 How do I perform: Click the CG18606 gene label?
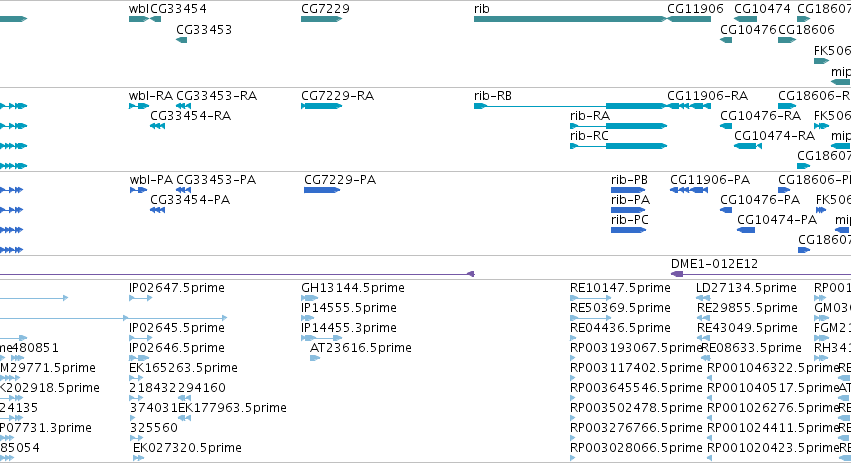(806, 29)
